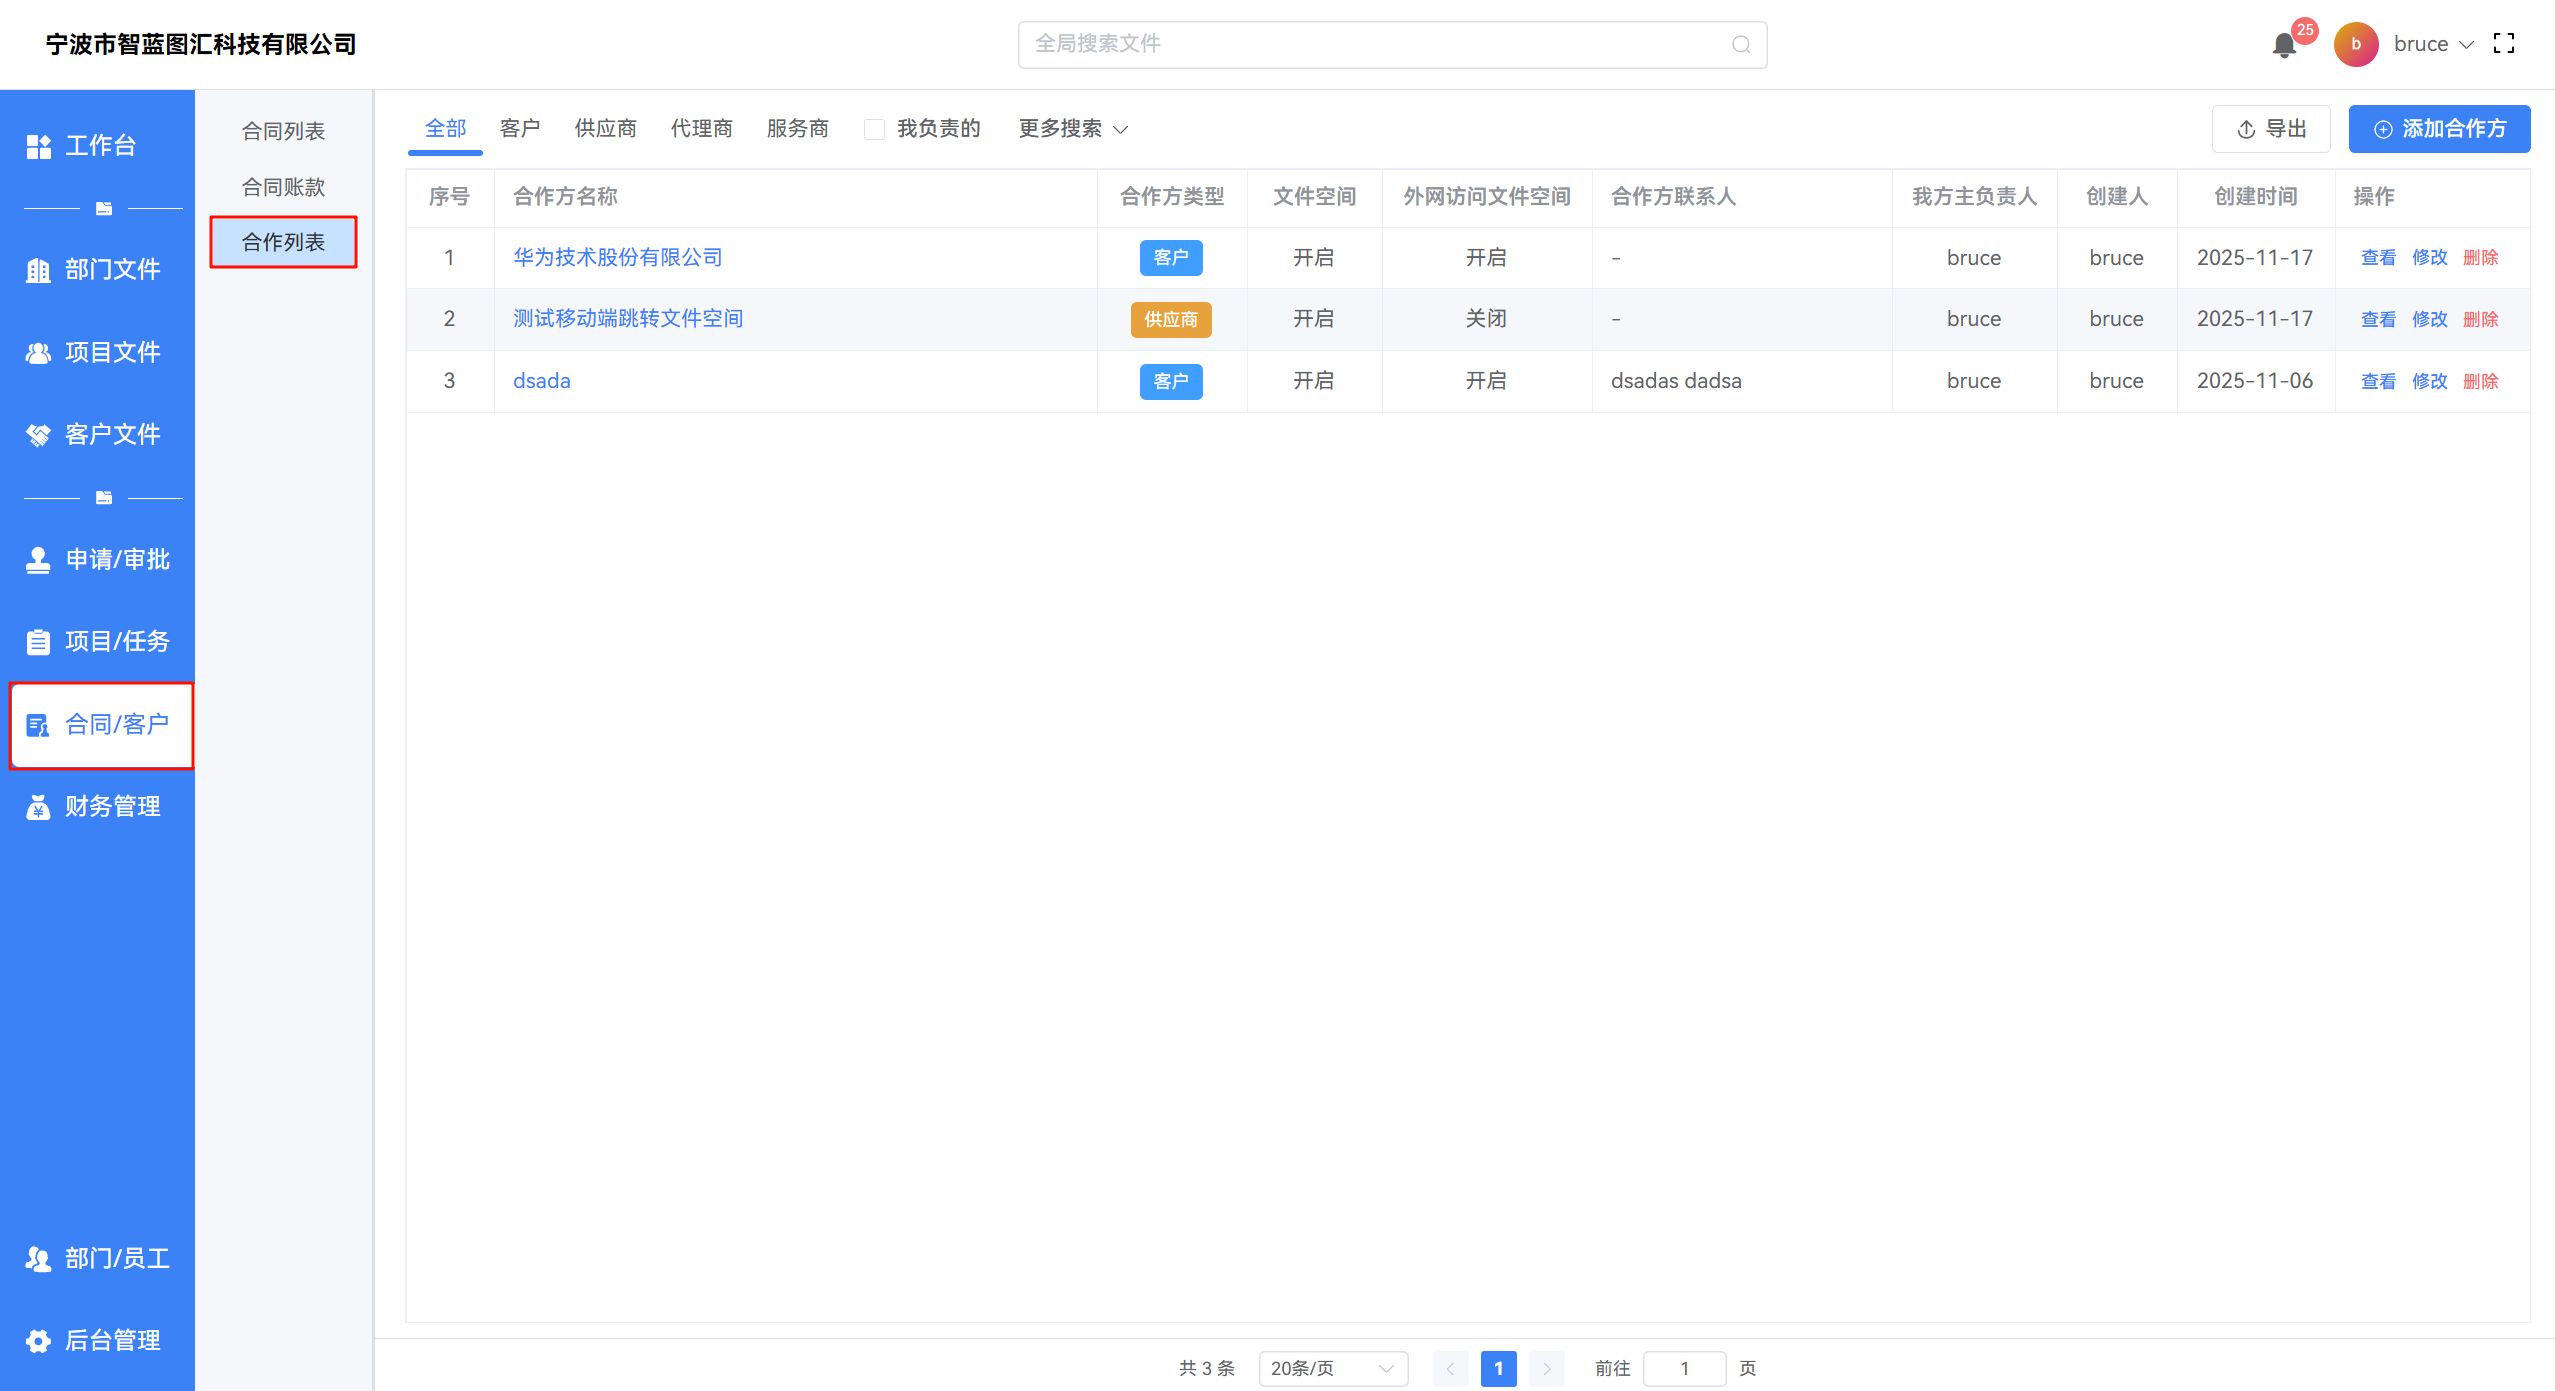
Task: Click 删除 for the dsada row
Action: pos(2480,381)
